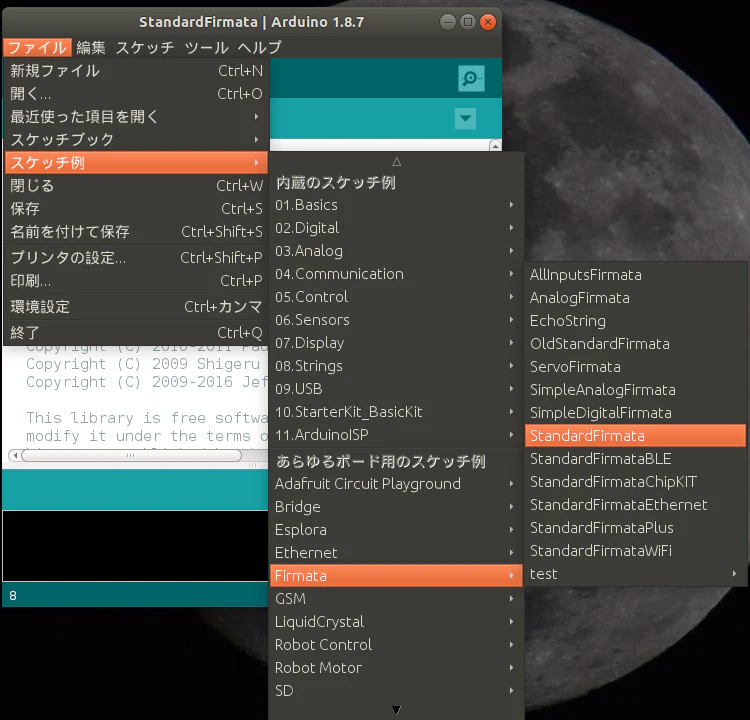The height and width of the screenshot is (720, 750).
Task: Open 環境設定 preferences entry
Action: click(136, 307)
